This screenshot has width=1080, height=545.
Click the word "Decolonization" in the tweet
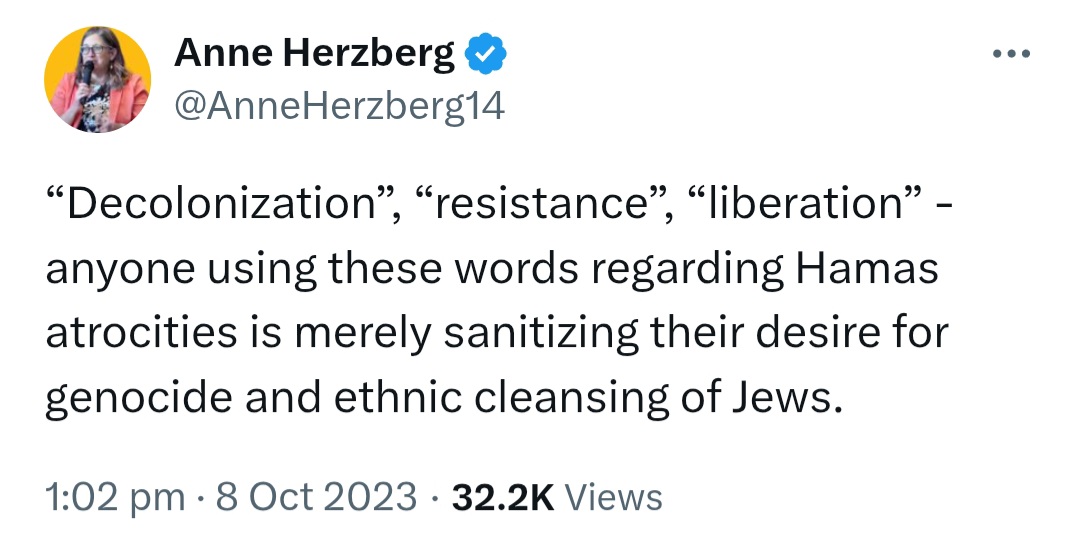tap(220, 204)
